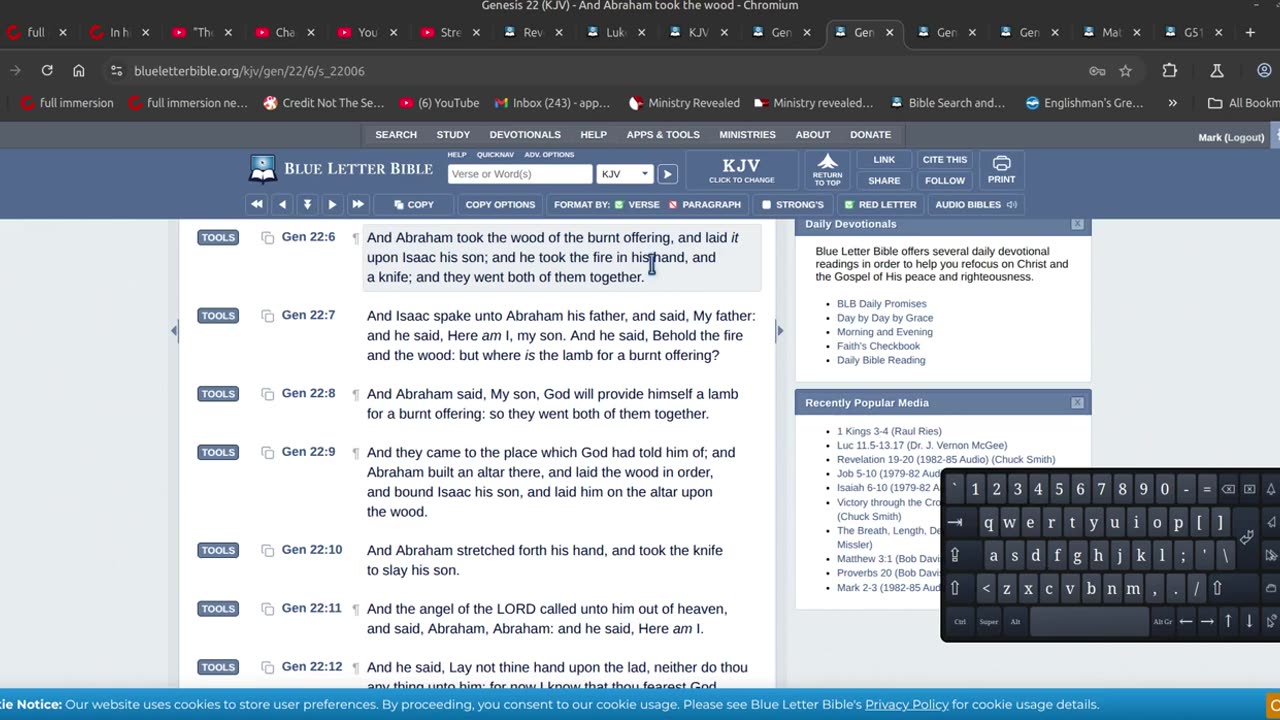Viewport: 1280px width, 720px height.
Task: Click the browser address bar URL
Action: (x=249, y=71)
